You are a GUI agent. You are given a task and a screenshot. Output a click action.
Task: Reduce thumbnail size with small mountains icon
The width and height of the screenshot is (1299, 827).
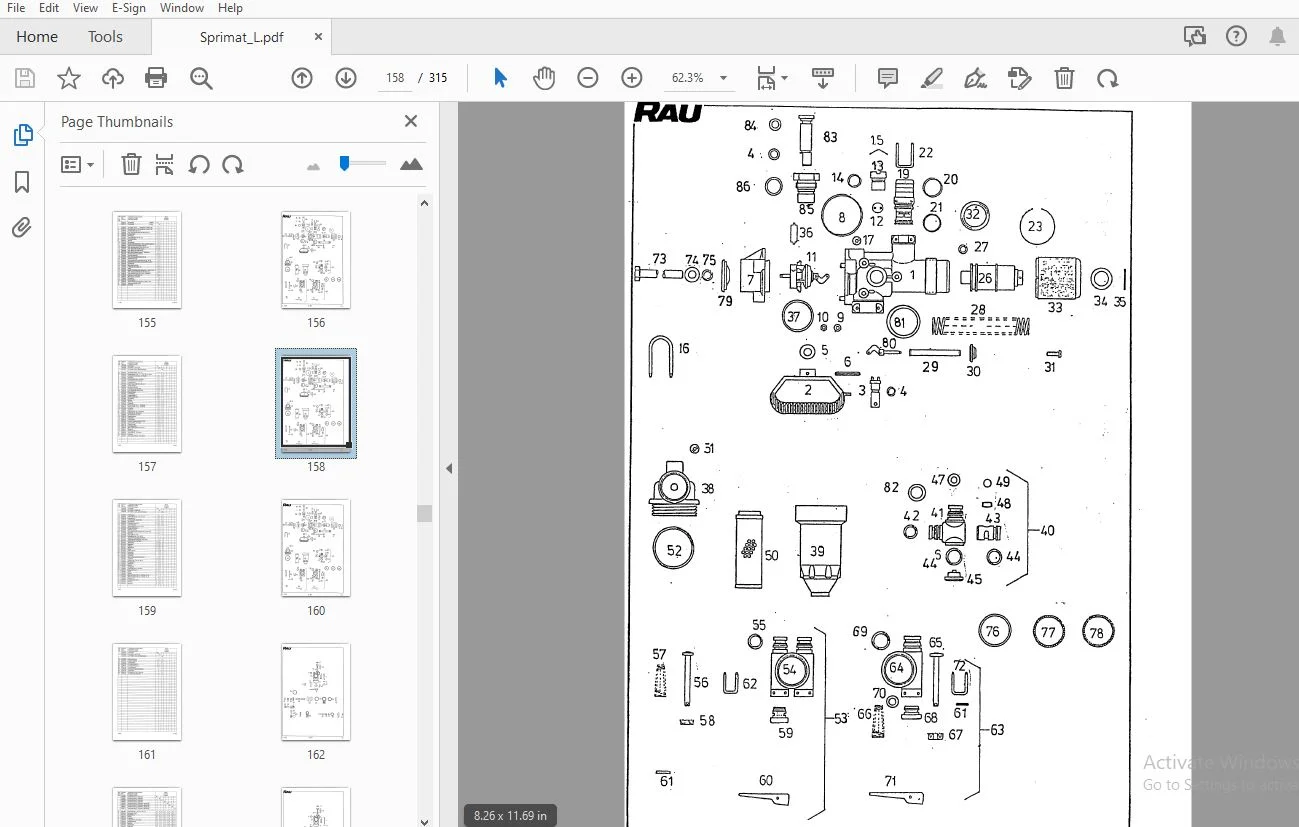pos(313,165)
